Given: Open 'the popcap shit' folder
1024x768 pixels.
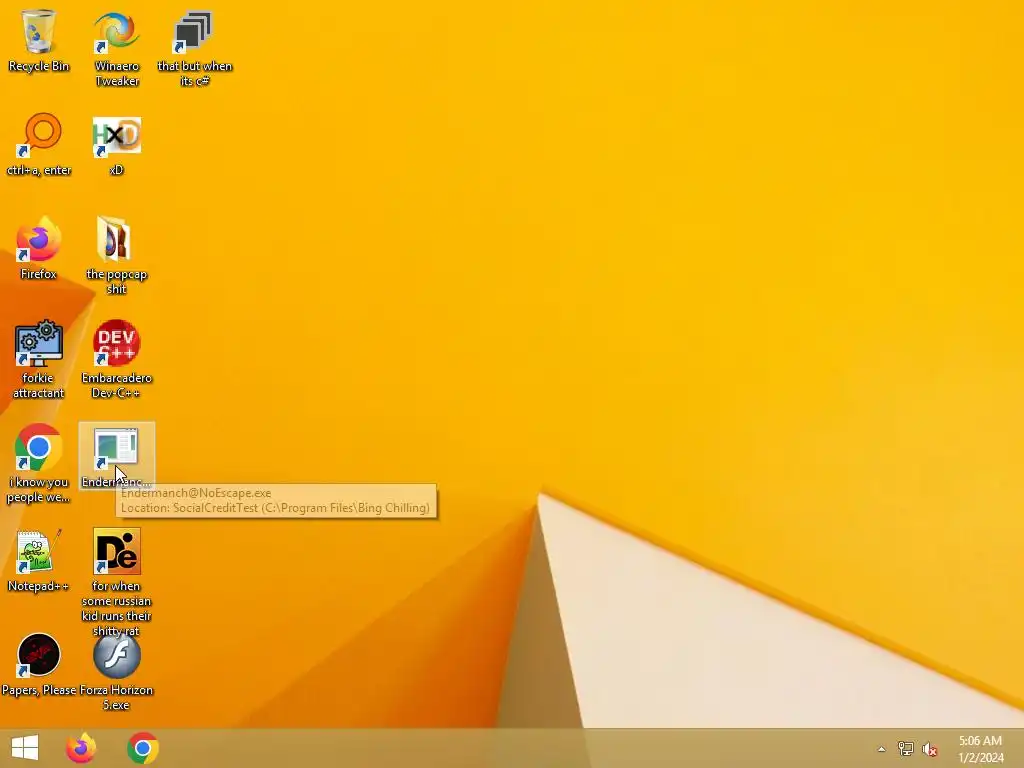Looking at the screenshot, I should coord(116,255).
